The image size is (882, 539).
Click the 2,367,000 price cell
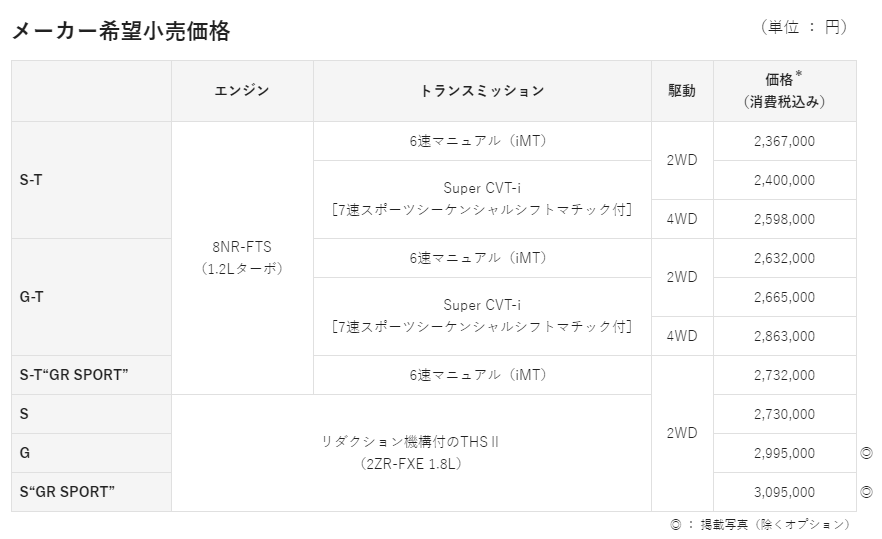[x=784, y=141]
